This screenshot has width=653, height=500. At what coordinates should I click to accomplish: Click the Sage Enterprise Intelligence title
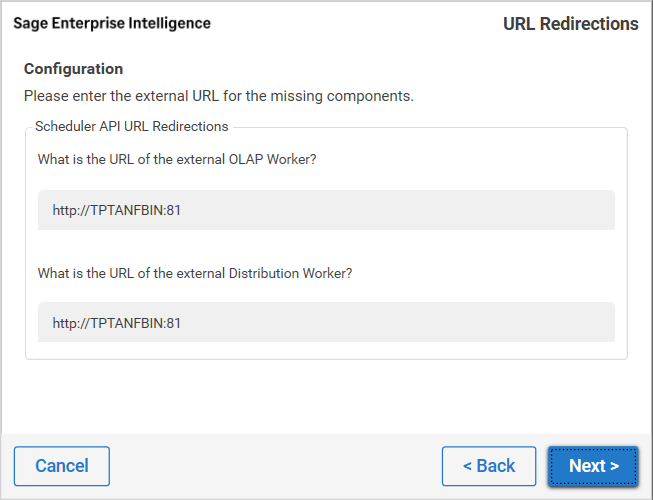[x=112, y=23]
